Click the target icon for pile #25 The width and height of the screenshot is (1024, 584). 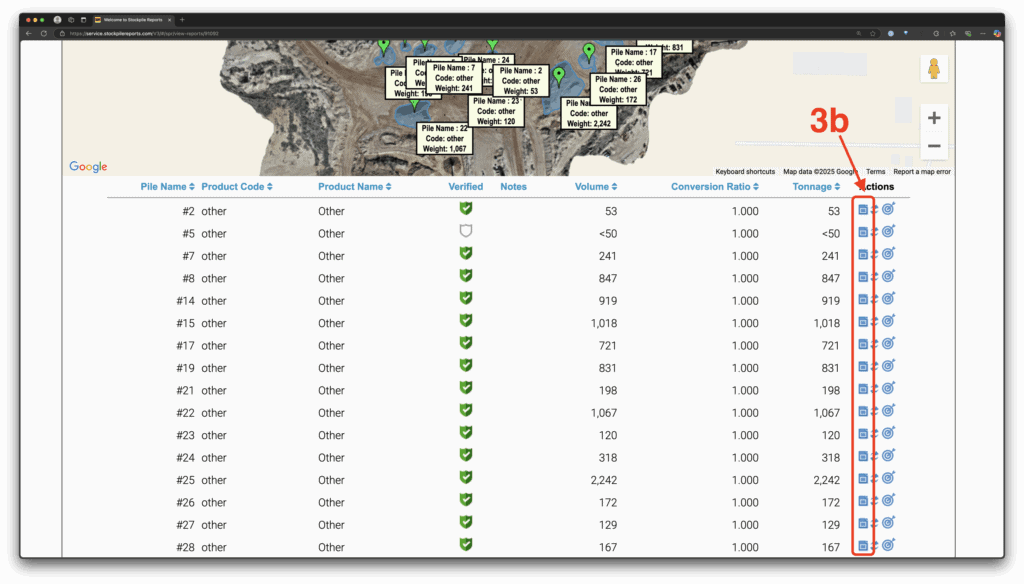click(x=888, y=479)
